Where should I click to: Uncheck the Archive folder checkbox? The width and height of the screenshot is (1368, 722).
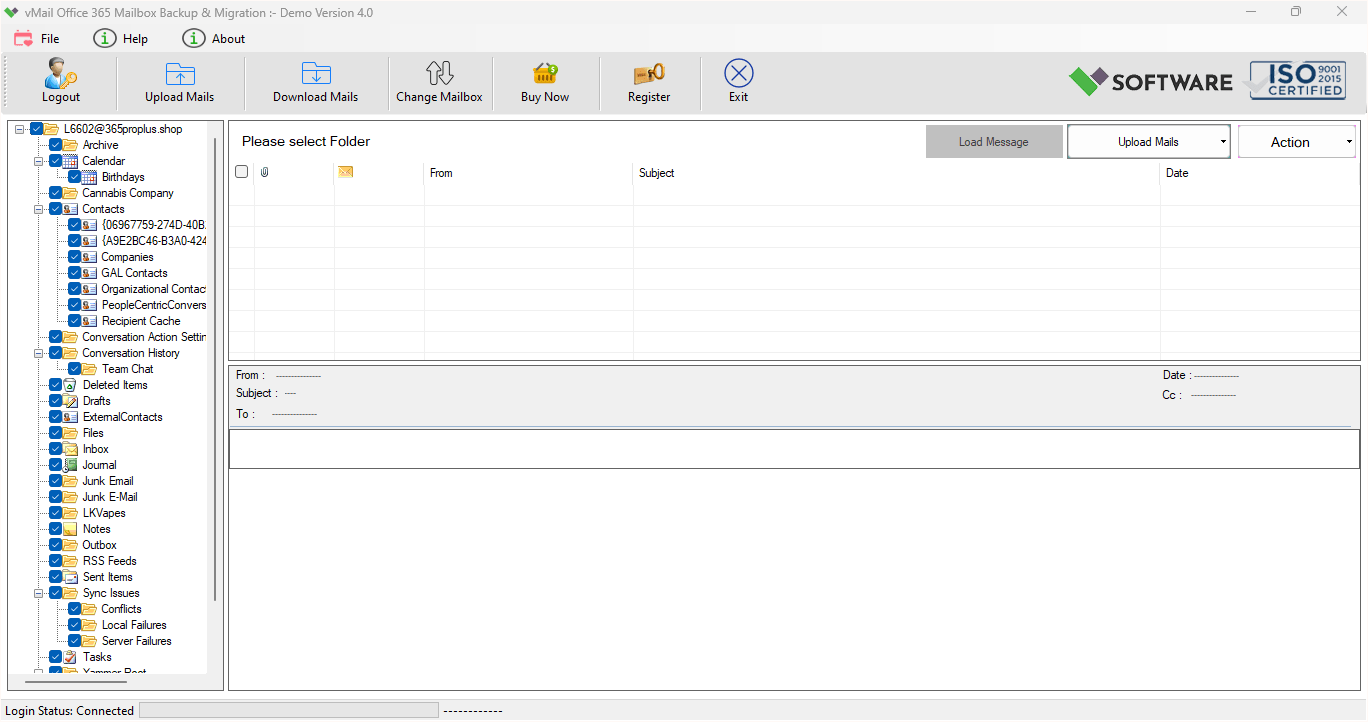click(x=55, y=145)
